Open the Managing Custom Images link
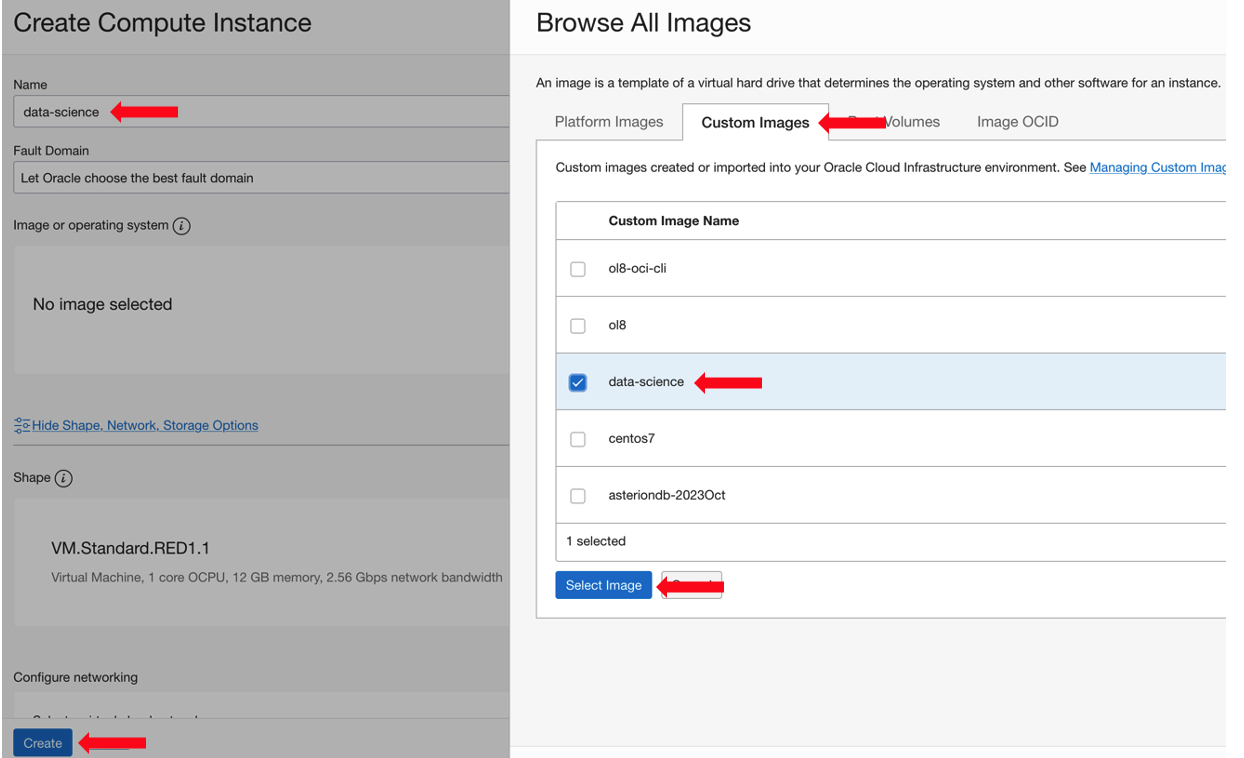1244x758 pixels. [1158, 167]
